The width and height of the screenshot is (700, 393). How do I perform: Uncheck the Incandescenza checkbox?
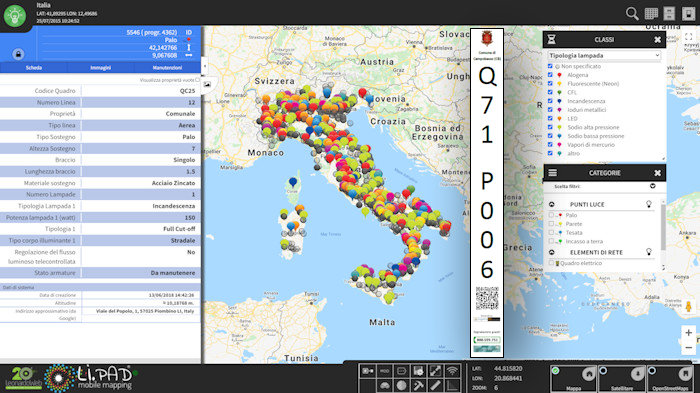click(550, 101)
